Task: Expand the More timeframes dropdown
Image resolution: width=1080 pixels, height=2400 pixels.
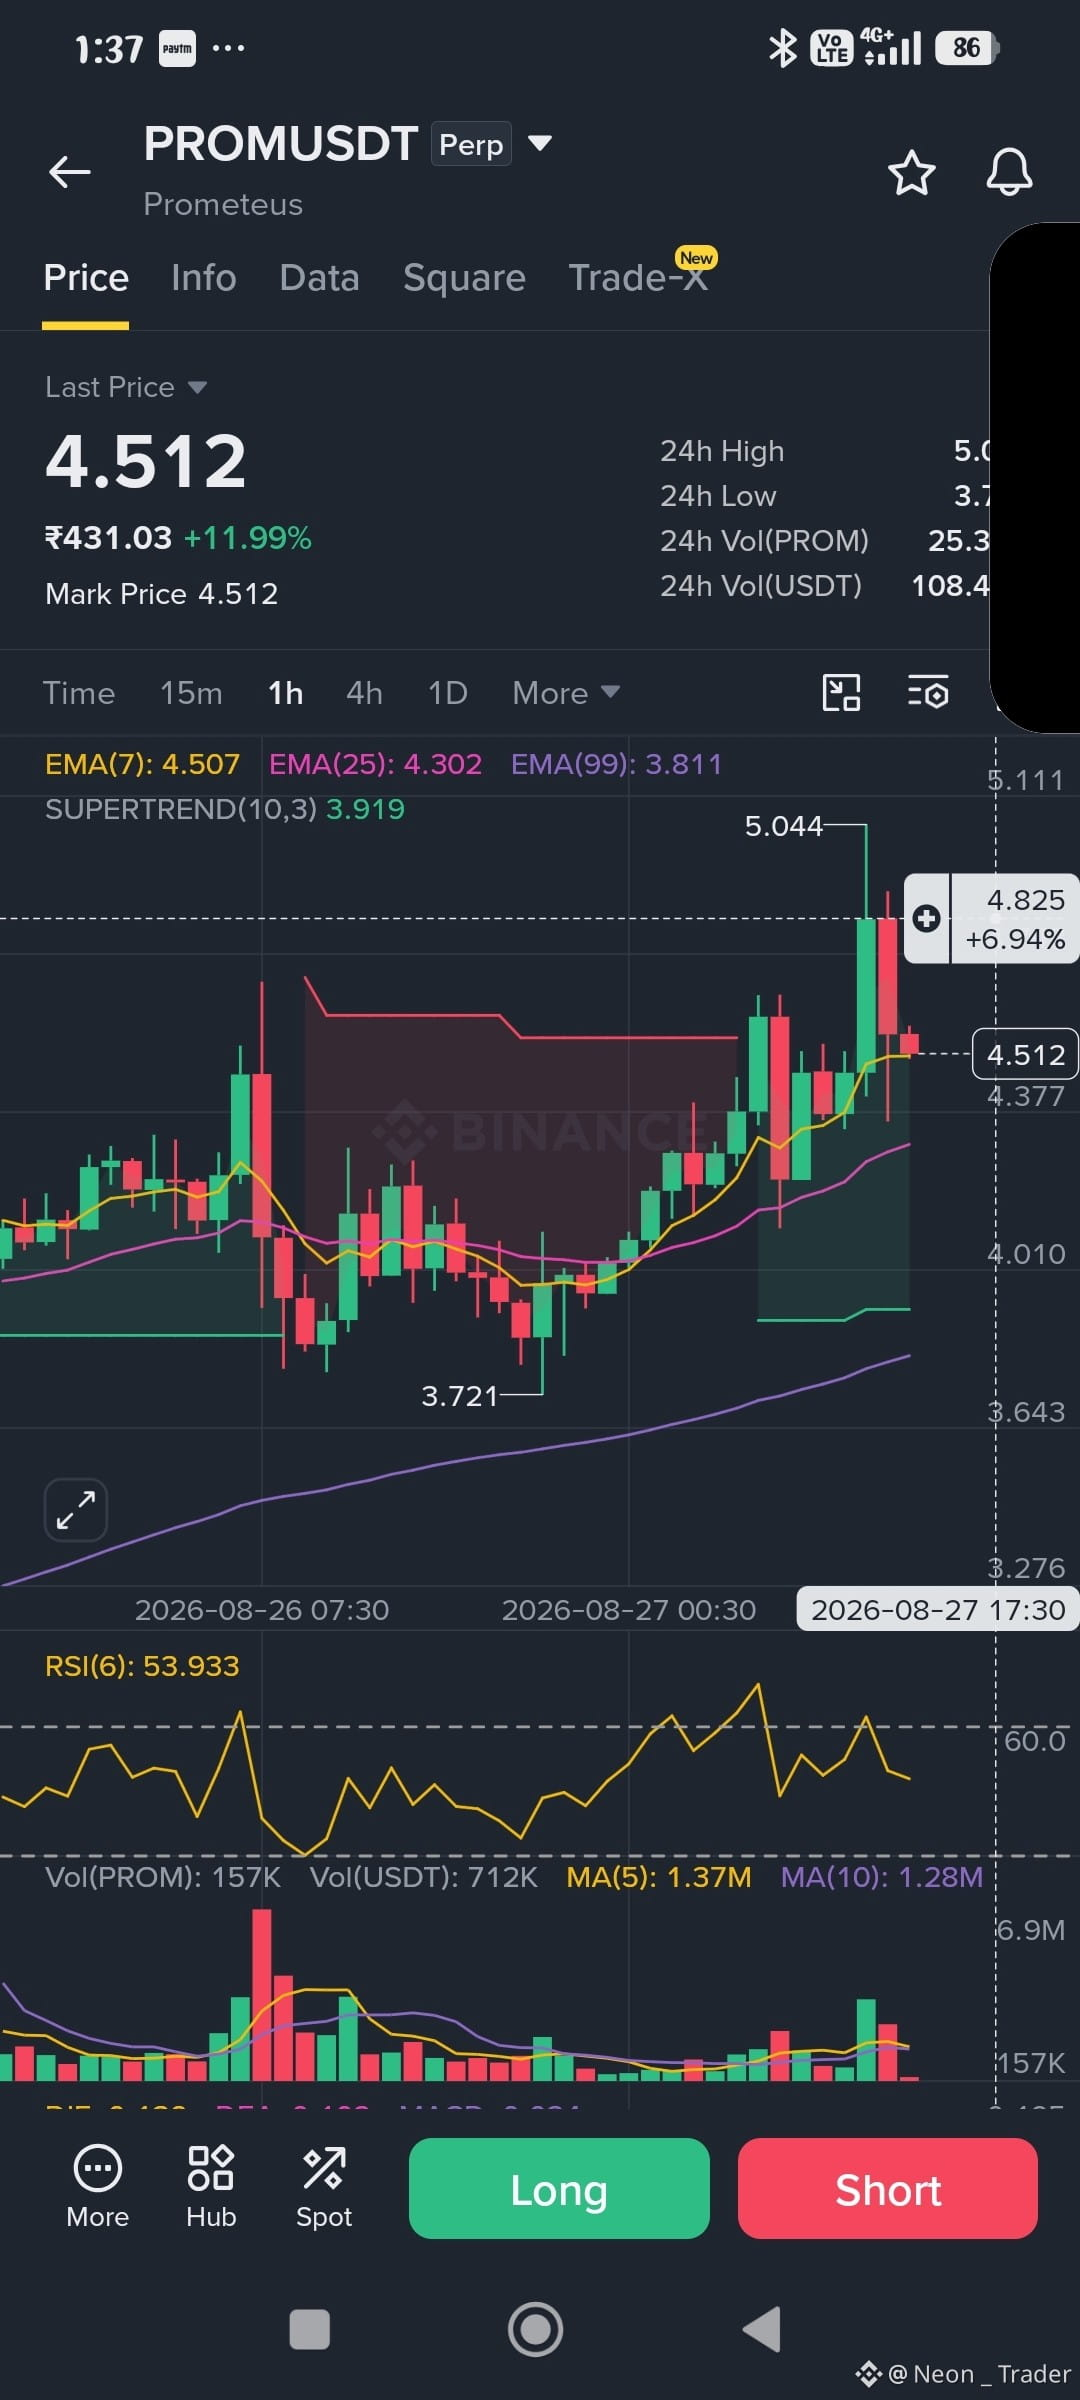Action: (566, 692)
